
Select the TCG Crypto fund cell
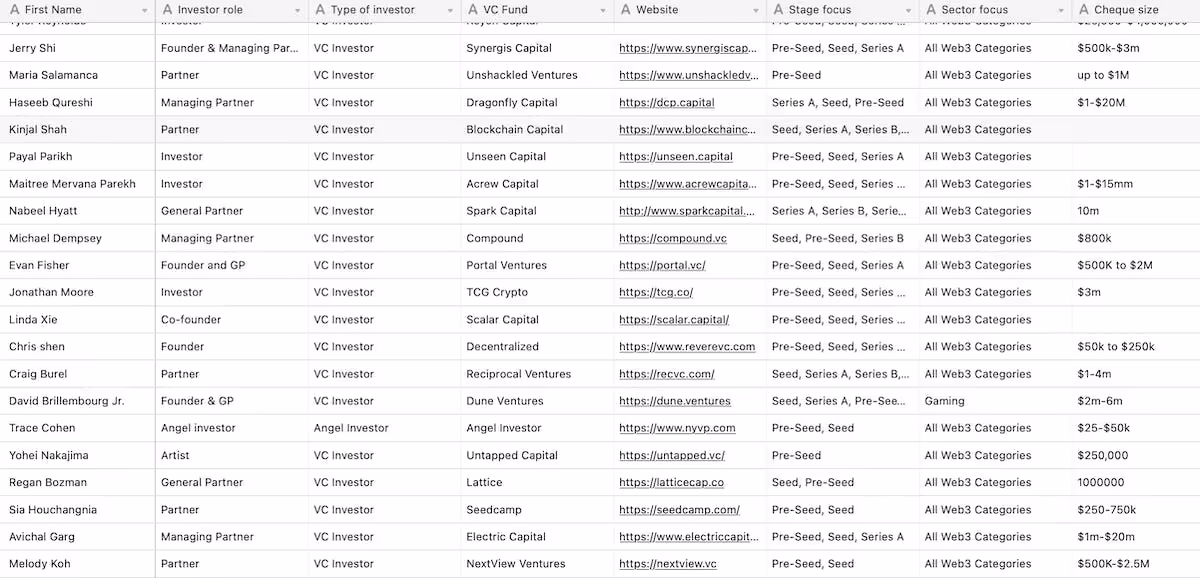(x=537, y=292)
